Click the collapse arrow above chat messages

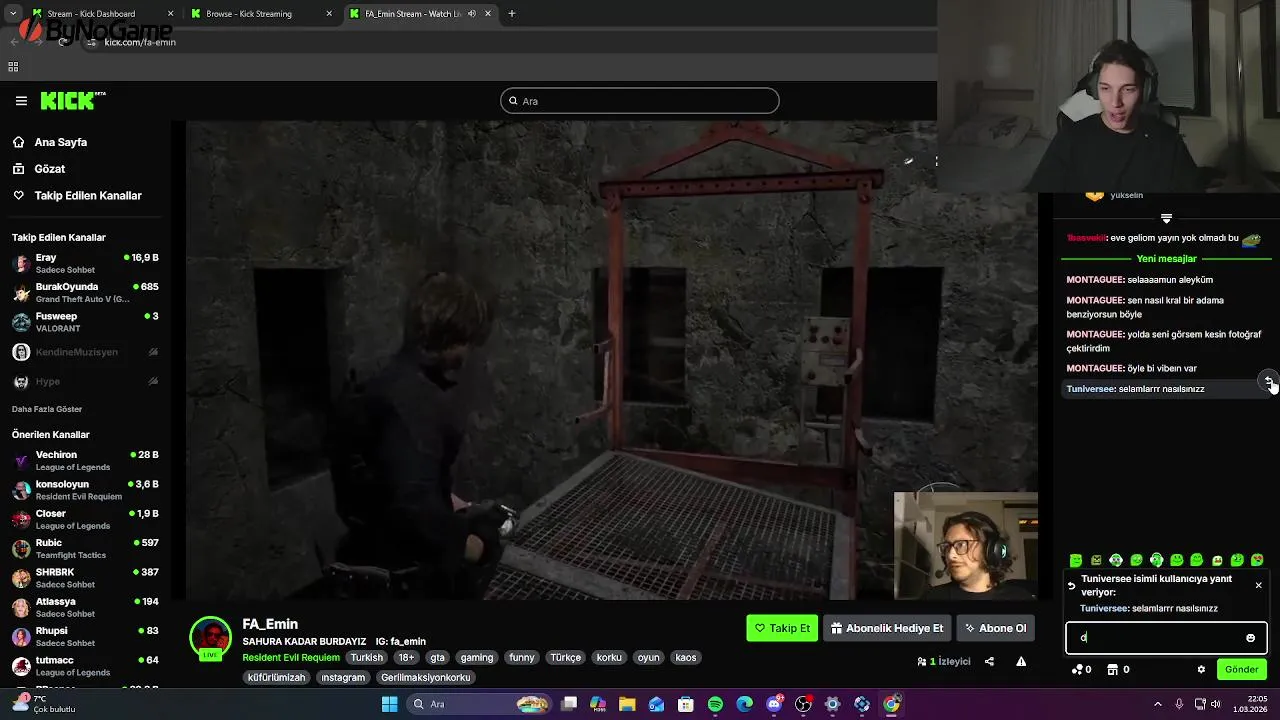click(x=1166, y=218)
